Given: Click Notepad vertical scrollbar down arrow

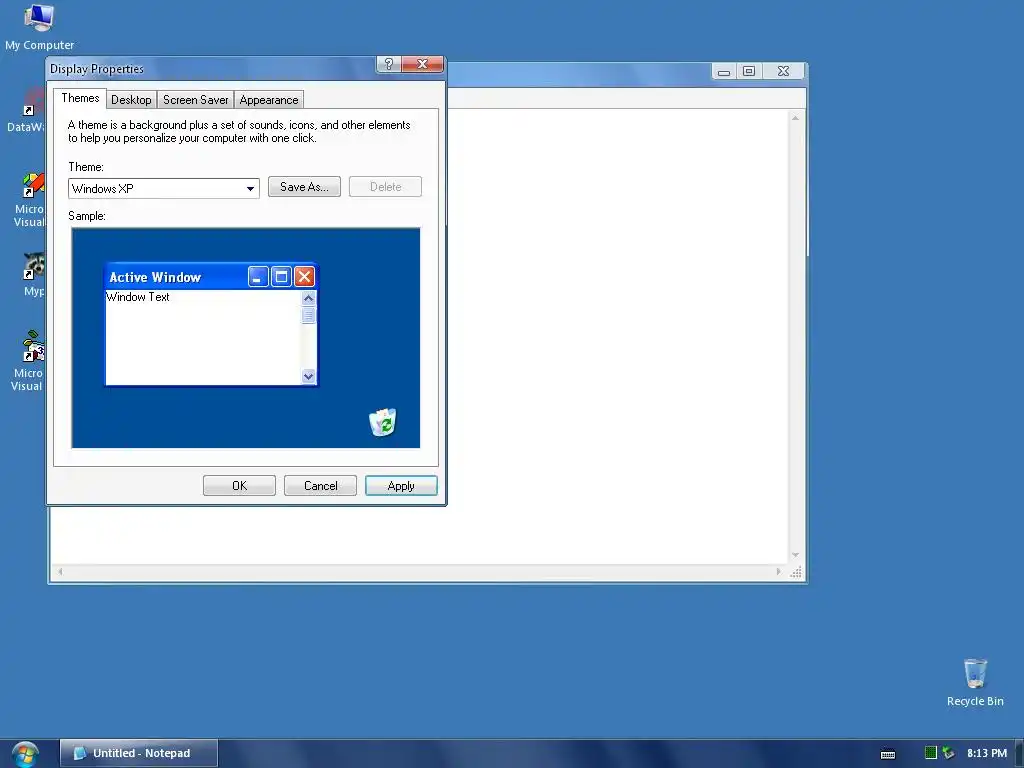Looking at the screenshot, I should coord(795,555).
